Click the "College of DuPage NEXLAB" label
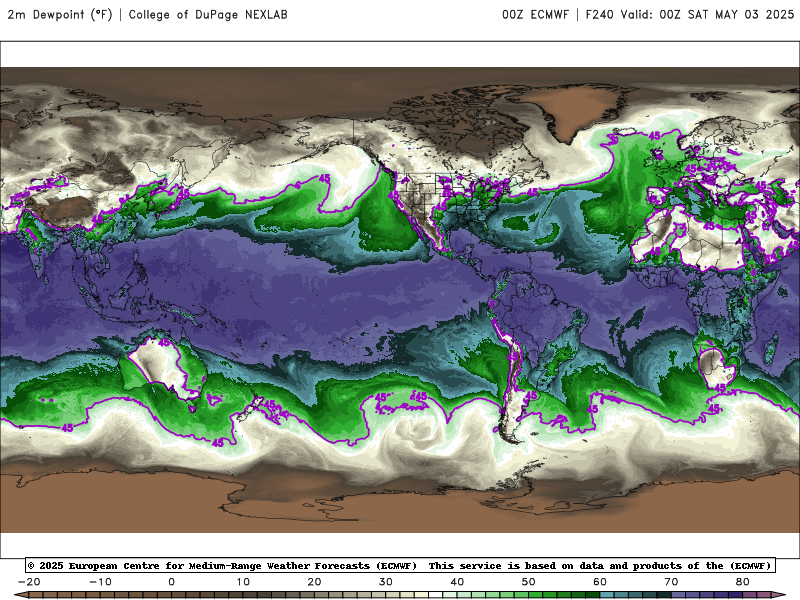 (x=208, y=14)
